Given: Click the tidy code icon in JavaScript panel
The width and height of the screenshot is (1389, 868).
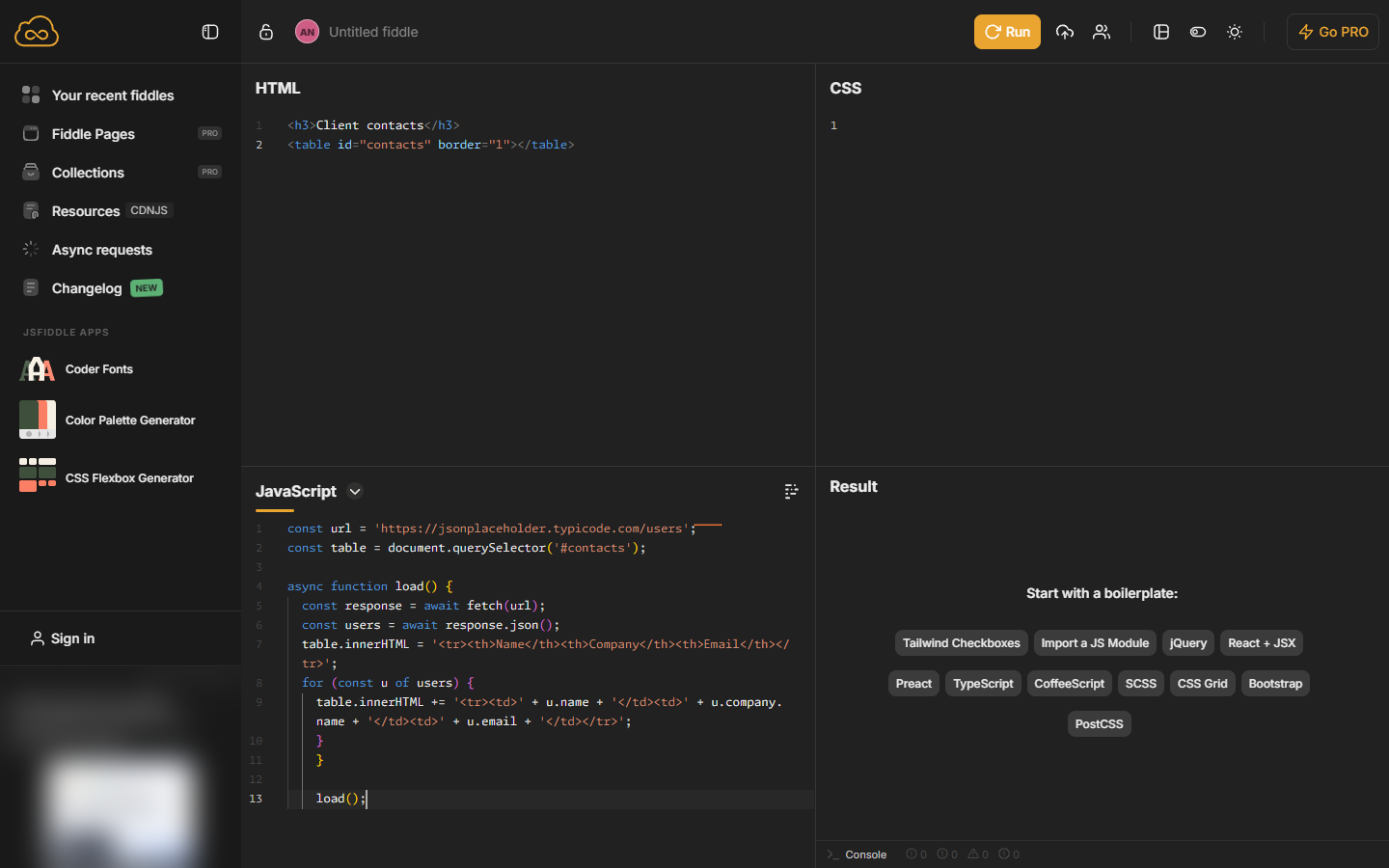Looking at the screenshot, I should pyautogui.click(x=792, y=491).
